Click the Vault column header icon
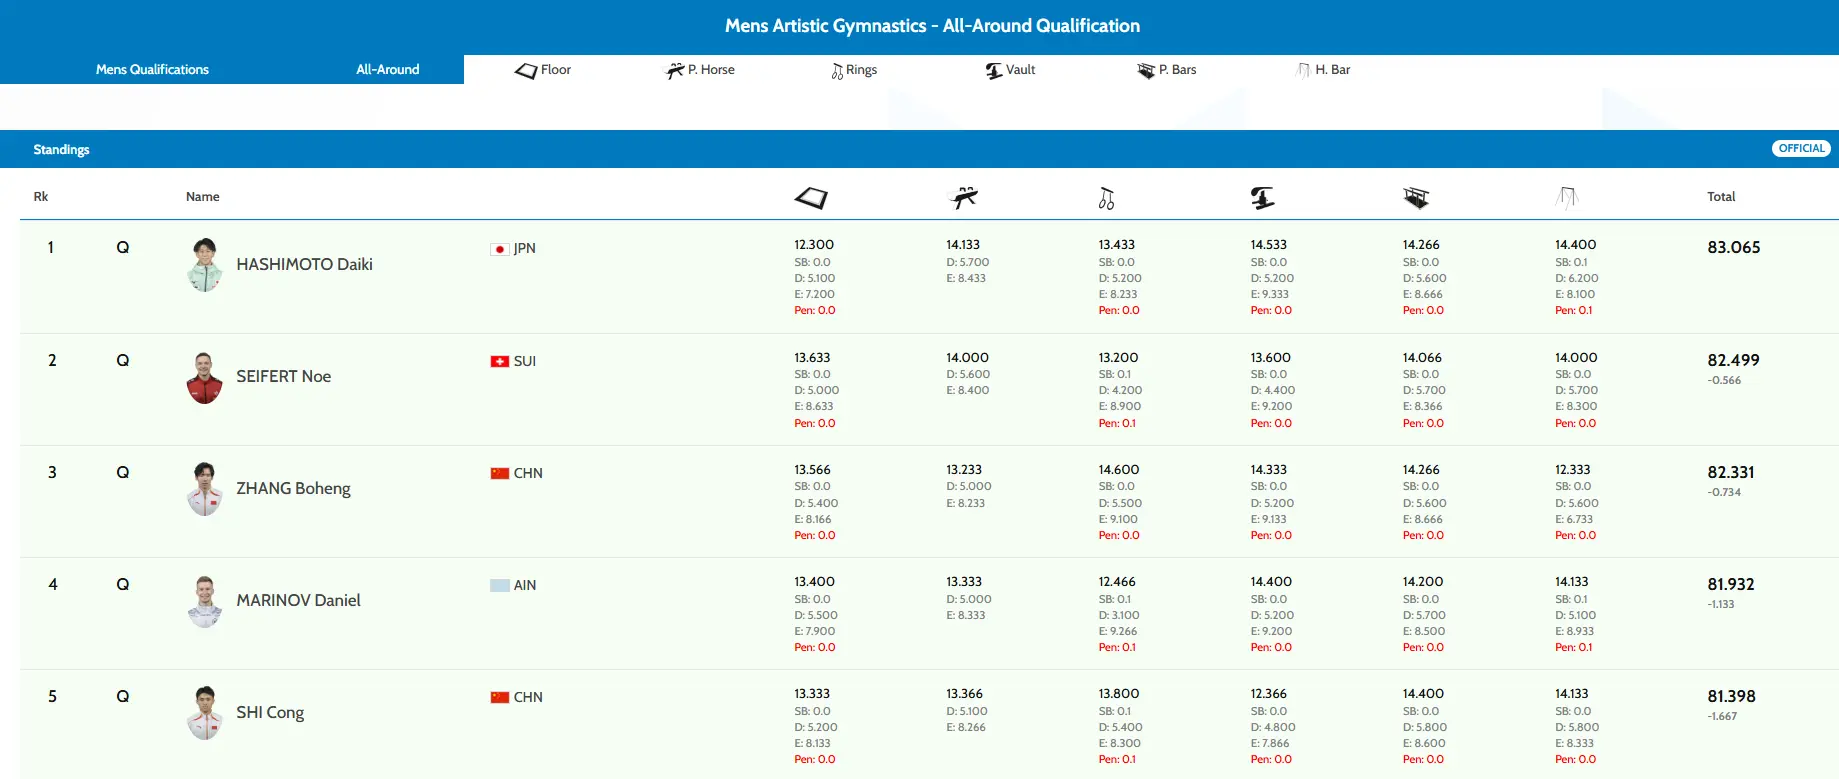The width and height of the screenshot is (1839, 779). pos(1262,198)
